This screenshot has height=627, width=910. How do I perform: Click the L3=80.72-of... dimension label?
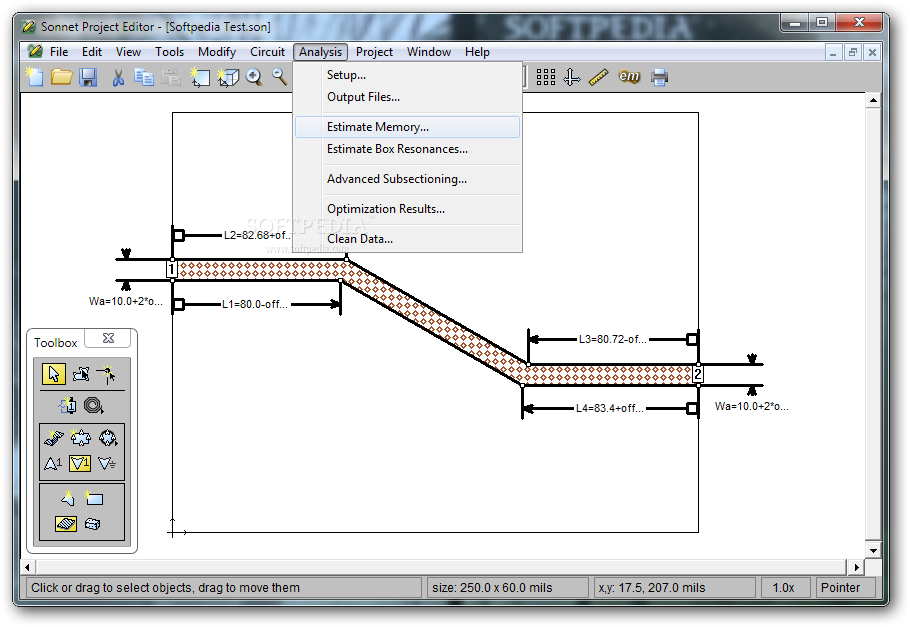[612, 339]
